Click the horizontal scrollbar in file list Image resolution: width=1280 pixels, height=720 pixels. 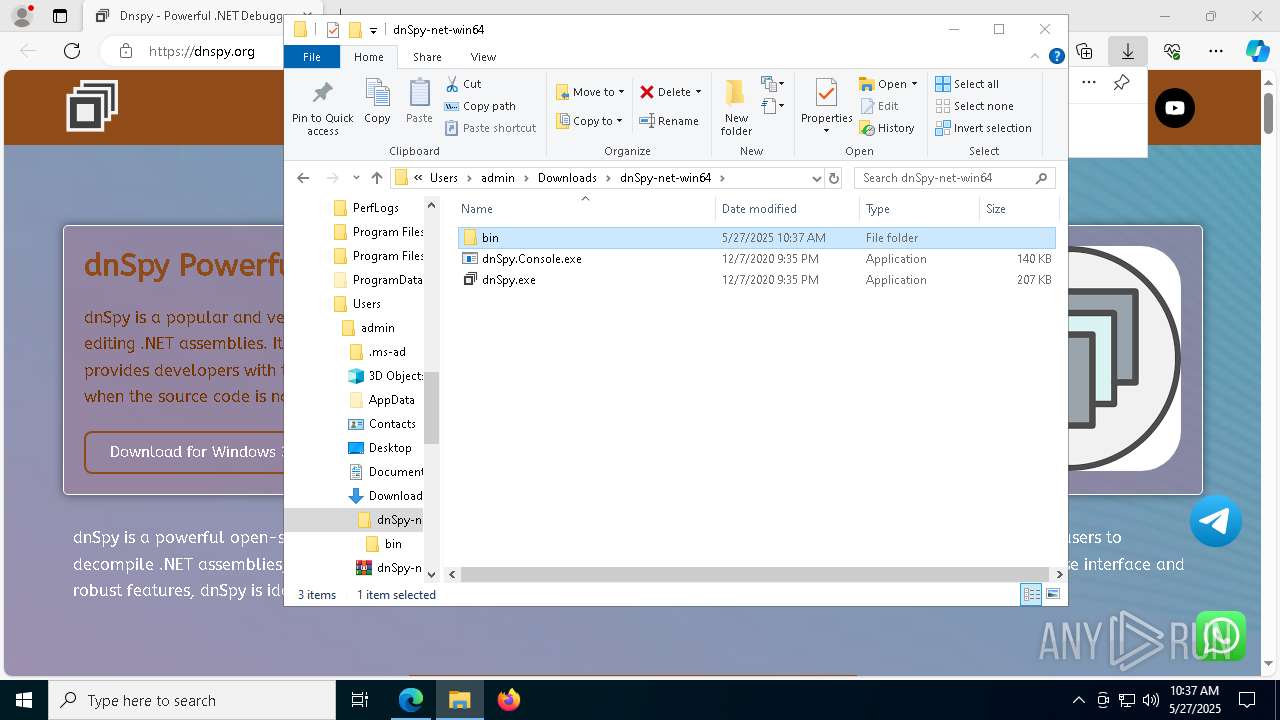[756, 575]
